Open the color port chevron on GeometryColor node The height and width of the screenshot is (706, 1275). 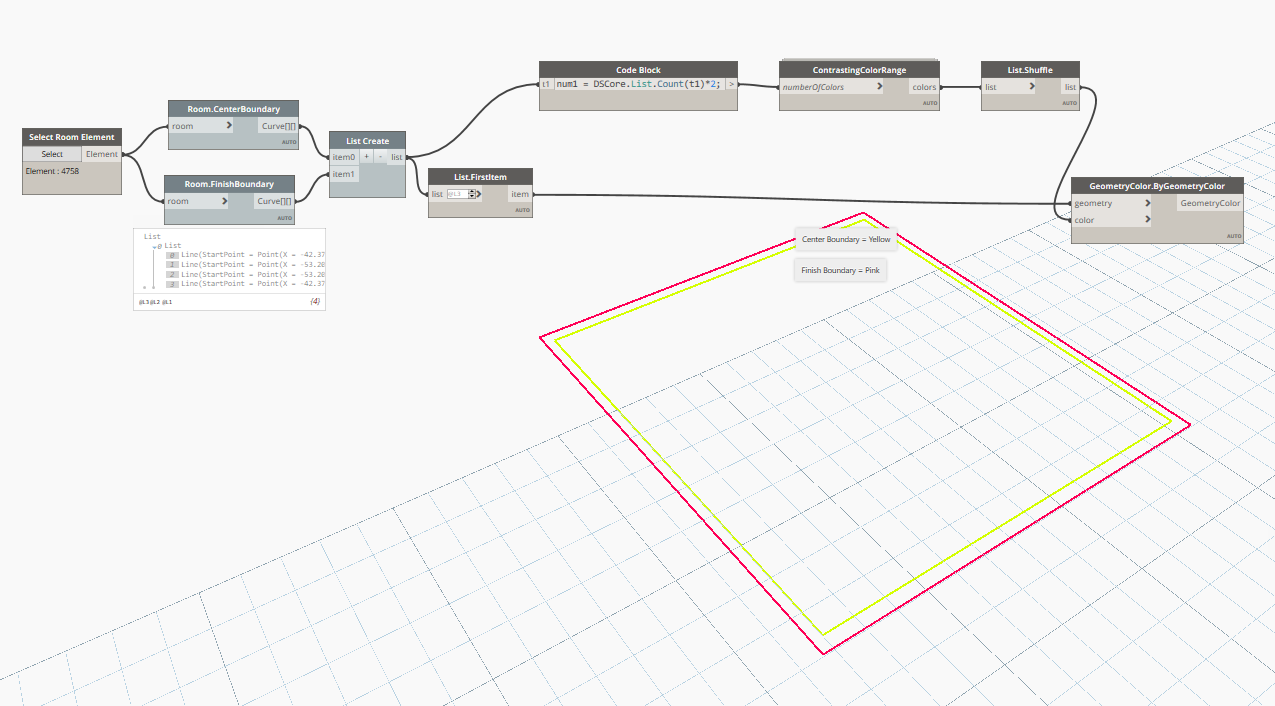tap(1147, 220)
